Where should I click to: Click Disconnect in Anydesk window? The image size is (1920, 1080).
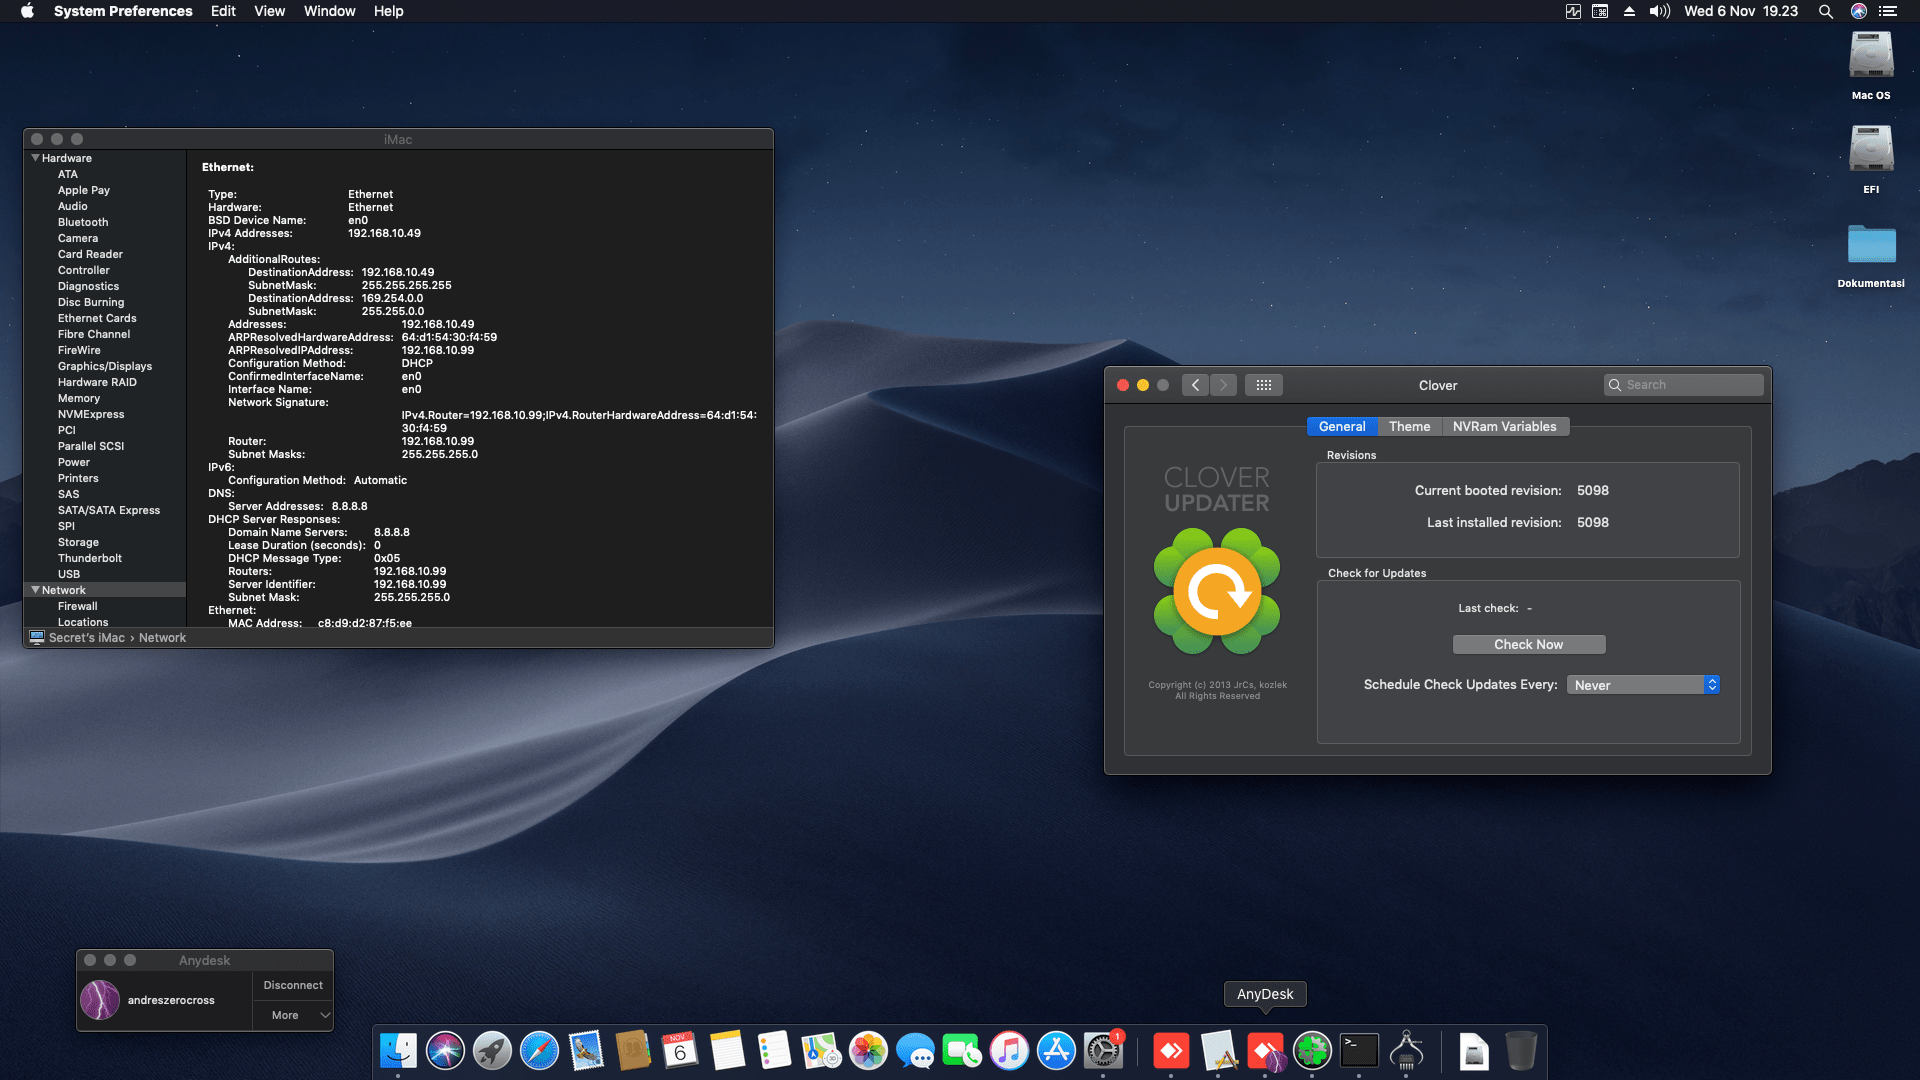click(292, 985)
